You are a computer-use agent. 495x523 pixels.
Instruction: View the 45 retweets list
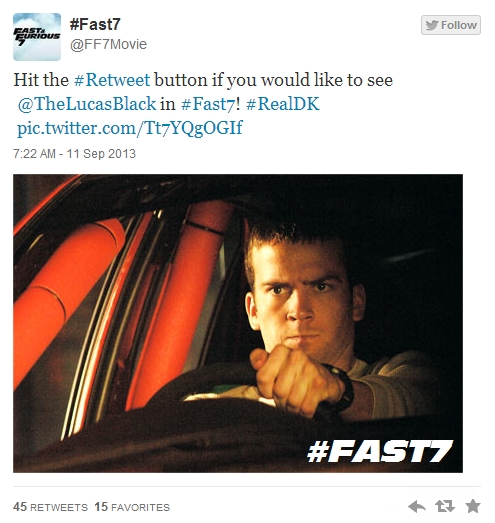tap(50, 507)
